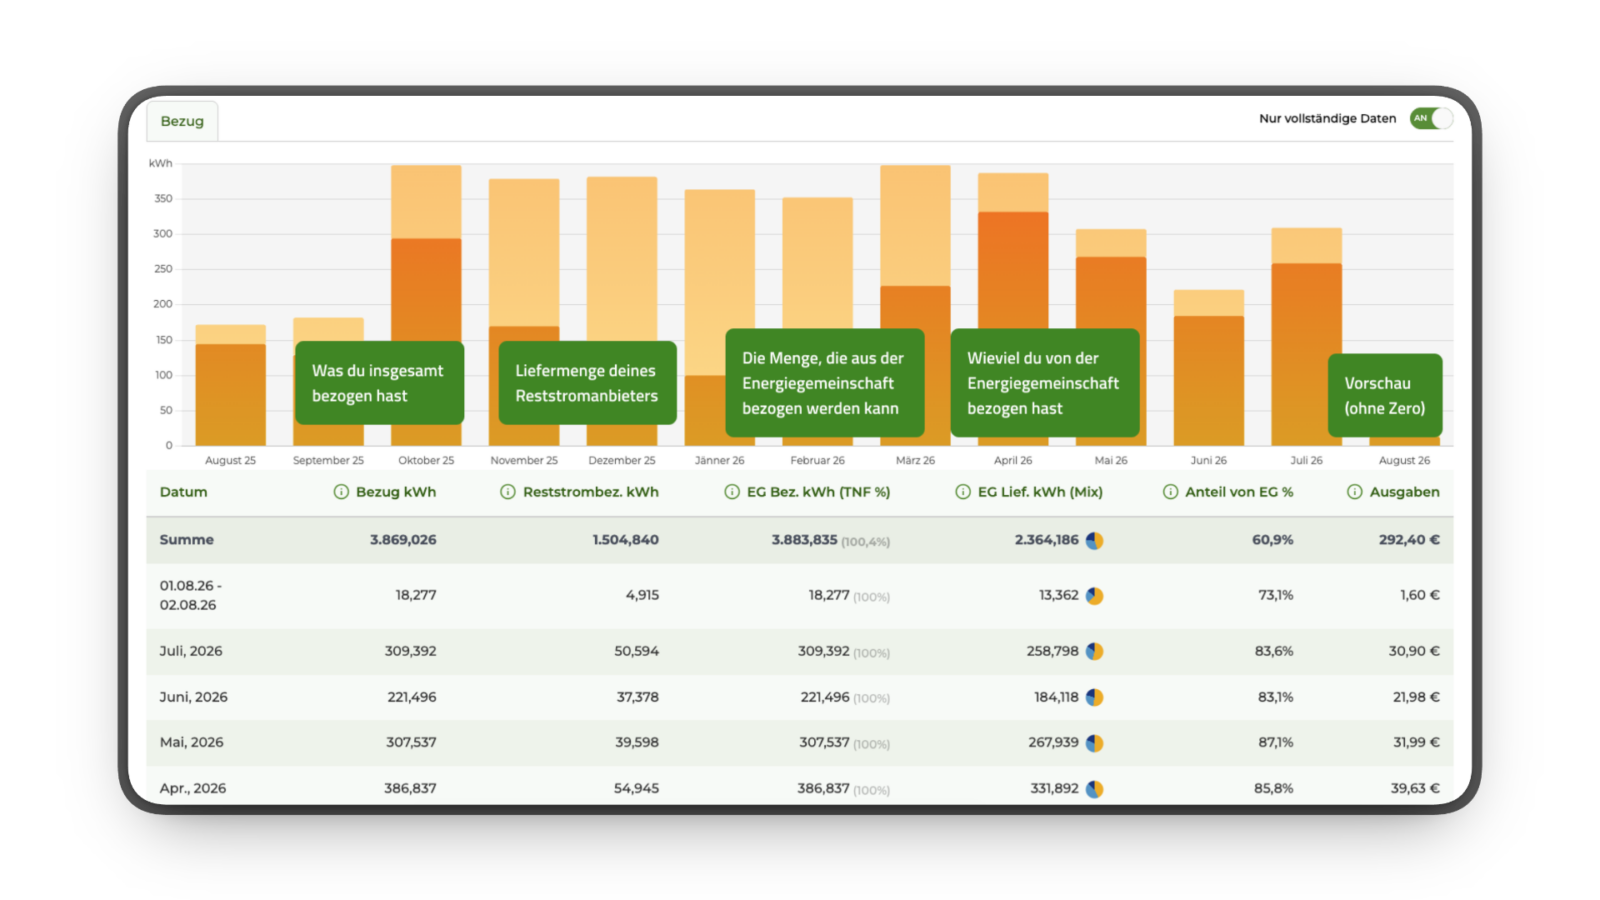The height and width of the screenshot is (900, 1600).
Task: Click the info icon next to Bezug kWh
Action: (x=341, y=492)
